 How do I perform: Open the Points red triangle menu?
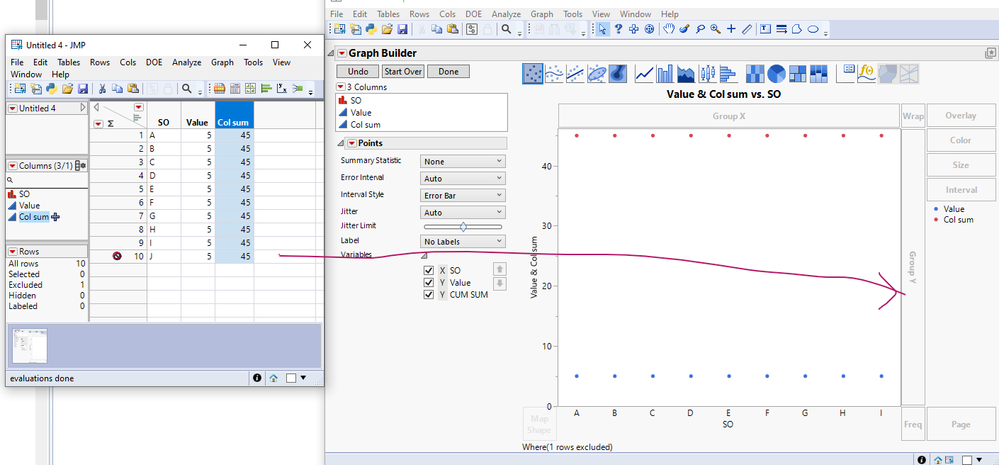352,143
